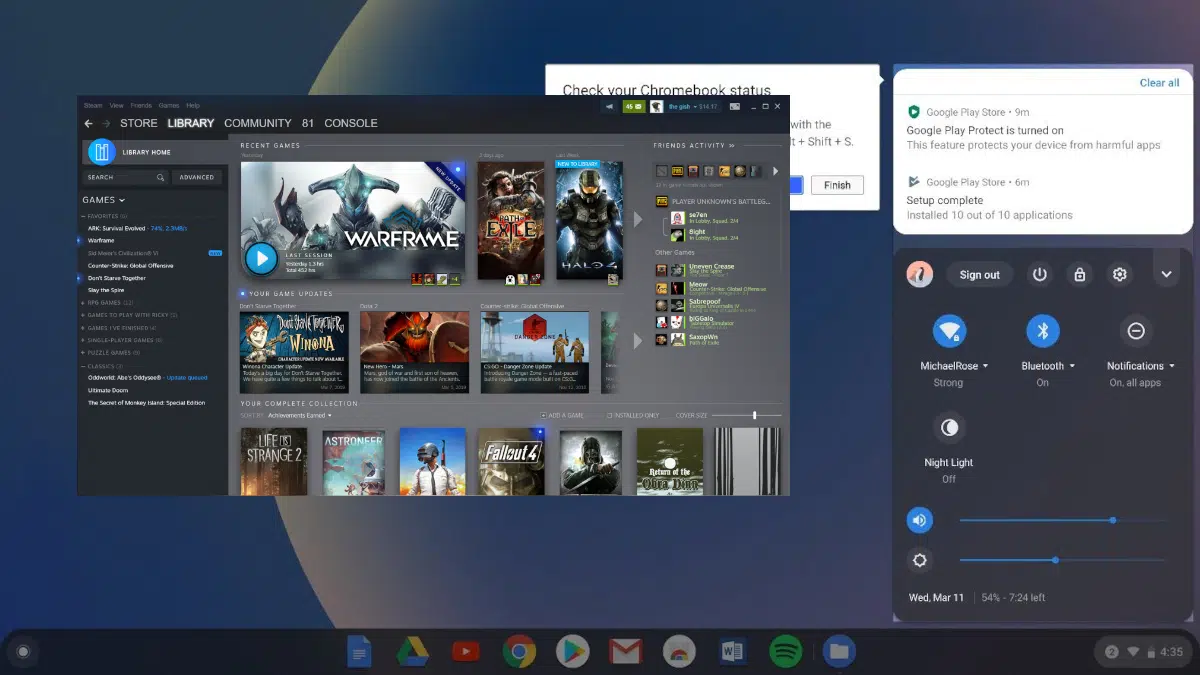Open the 45 unread messages inbox

tap(633, 106)
